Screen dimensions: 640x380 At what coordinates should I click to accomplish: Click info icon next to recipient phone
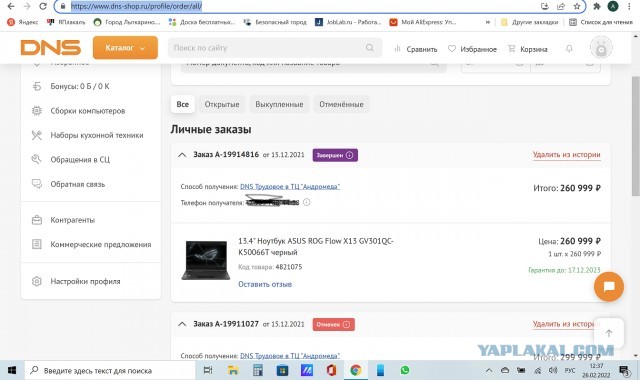tap(307, 202)
